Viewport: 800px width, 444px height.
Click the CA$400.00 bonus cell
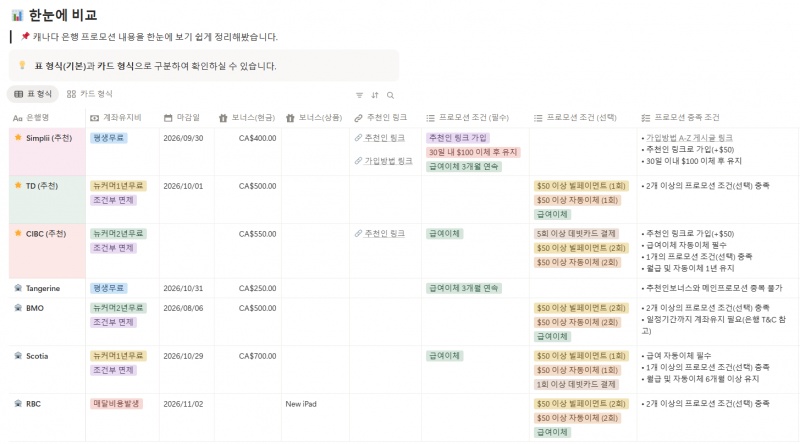[x=257, y=138]
